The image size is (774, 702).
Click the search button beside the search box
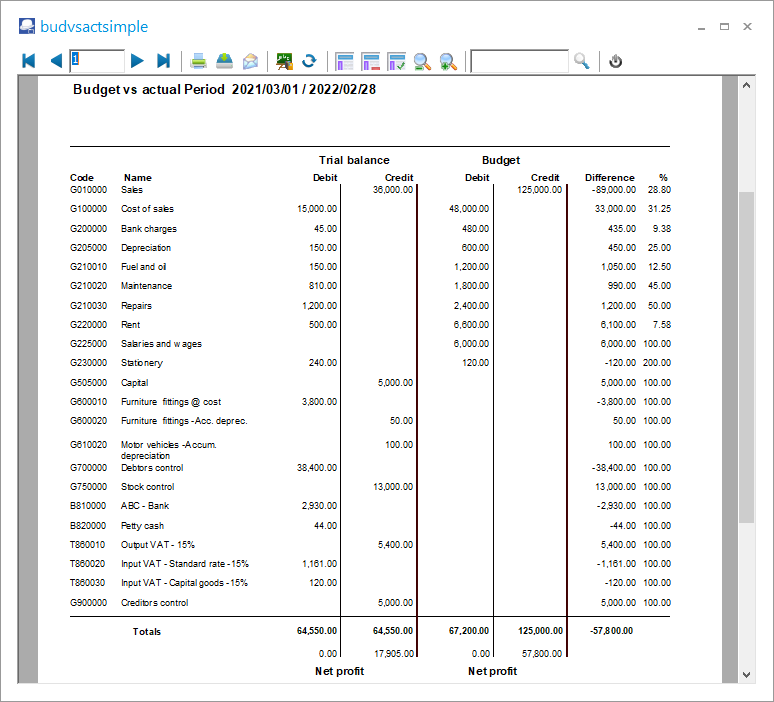coord(582,61)
